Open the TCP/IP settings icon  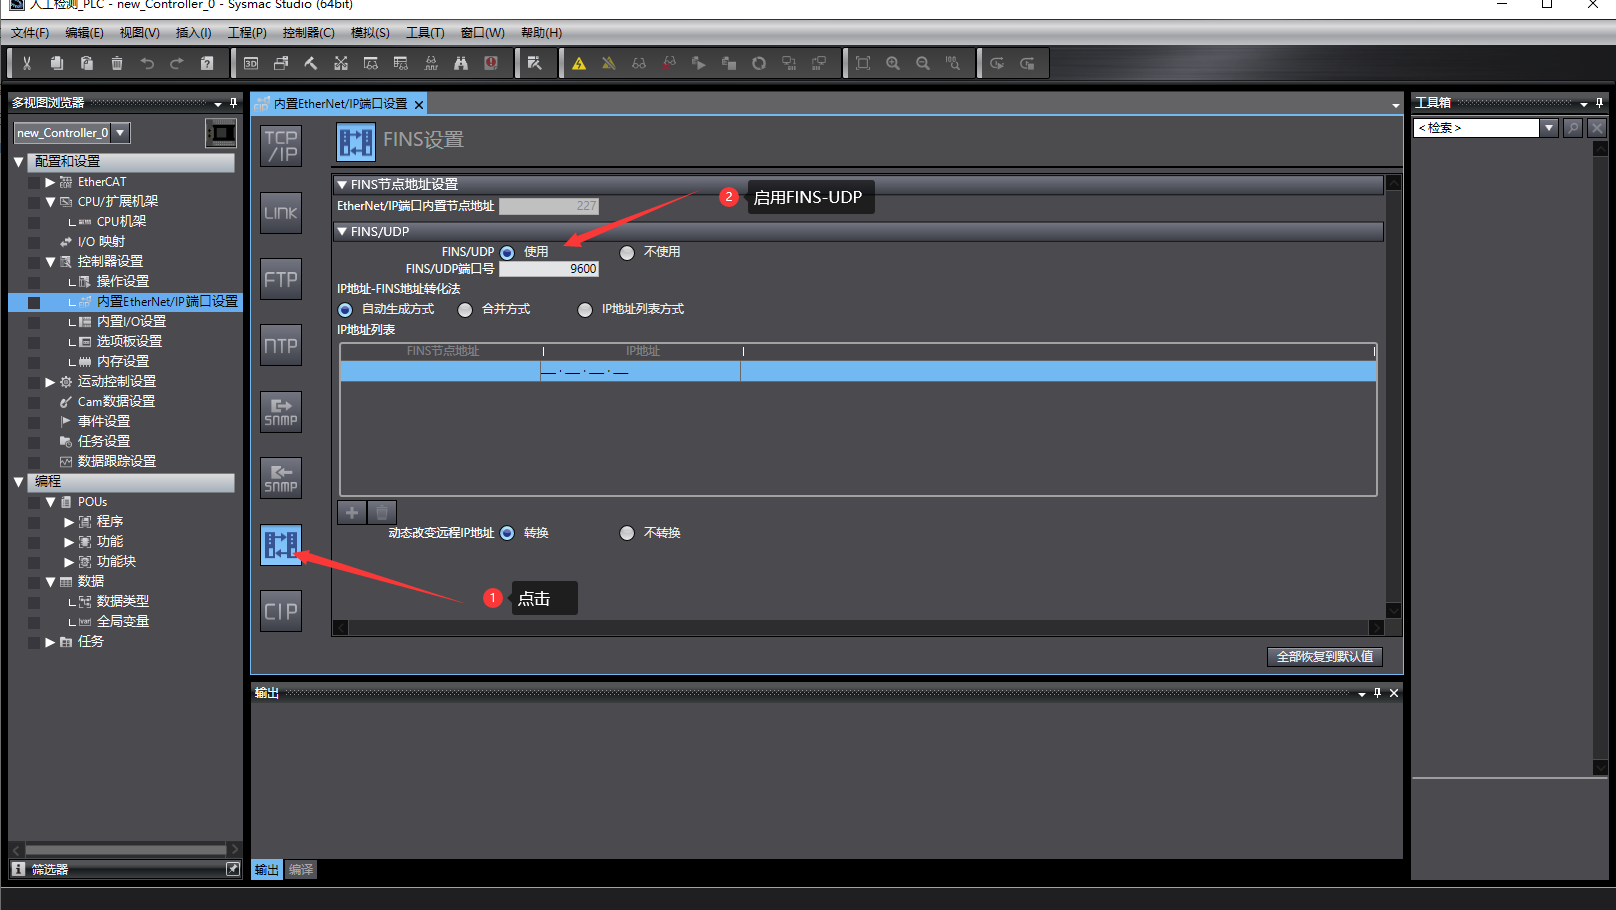point(281,146)
